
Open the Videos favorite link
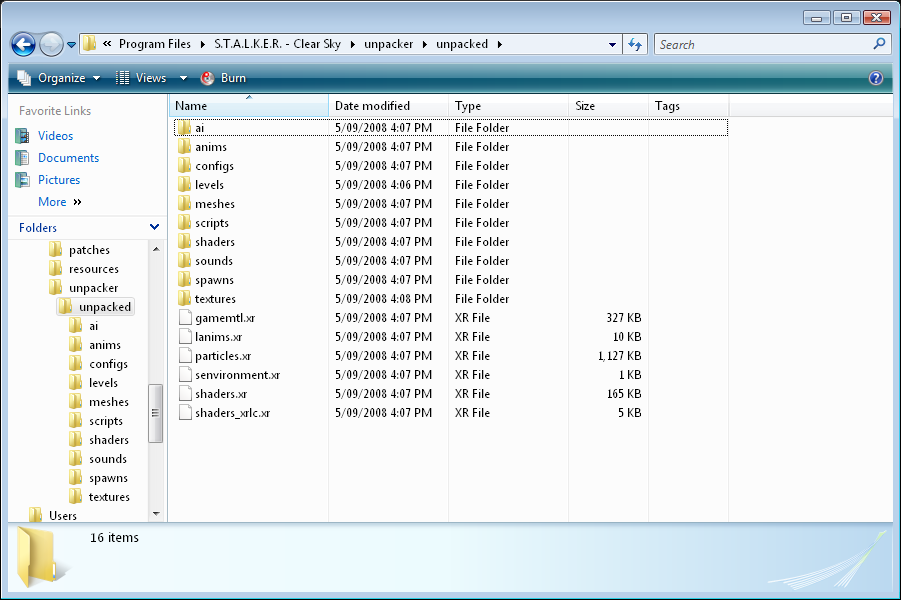[55, 136]
